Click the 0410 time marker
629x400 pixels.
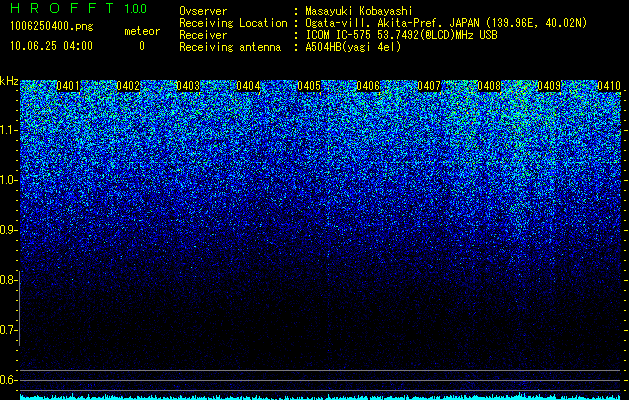click(x=609, y=86)
